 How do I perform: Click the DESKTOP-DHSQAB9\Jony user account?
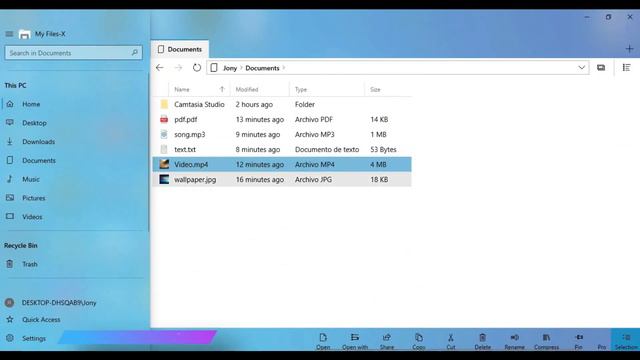59,303
